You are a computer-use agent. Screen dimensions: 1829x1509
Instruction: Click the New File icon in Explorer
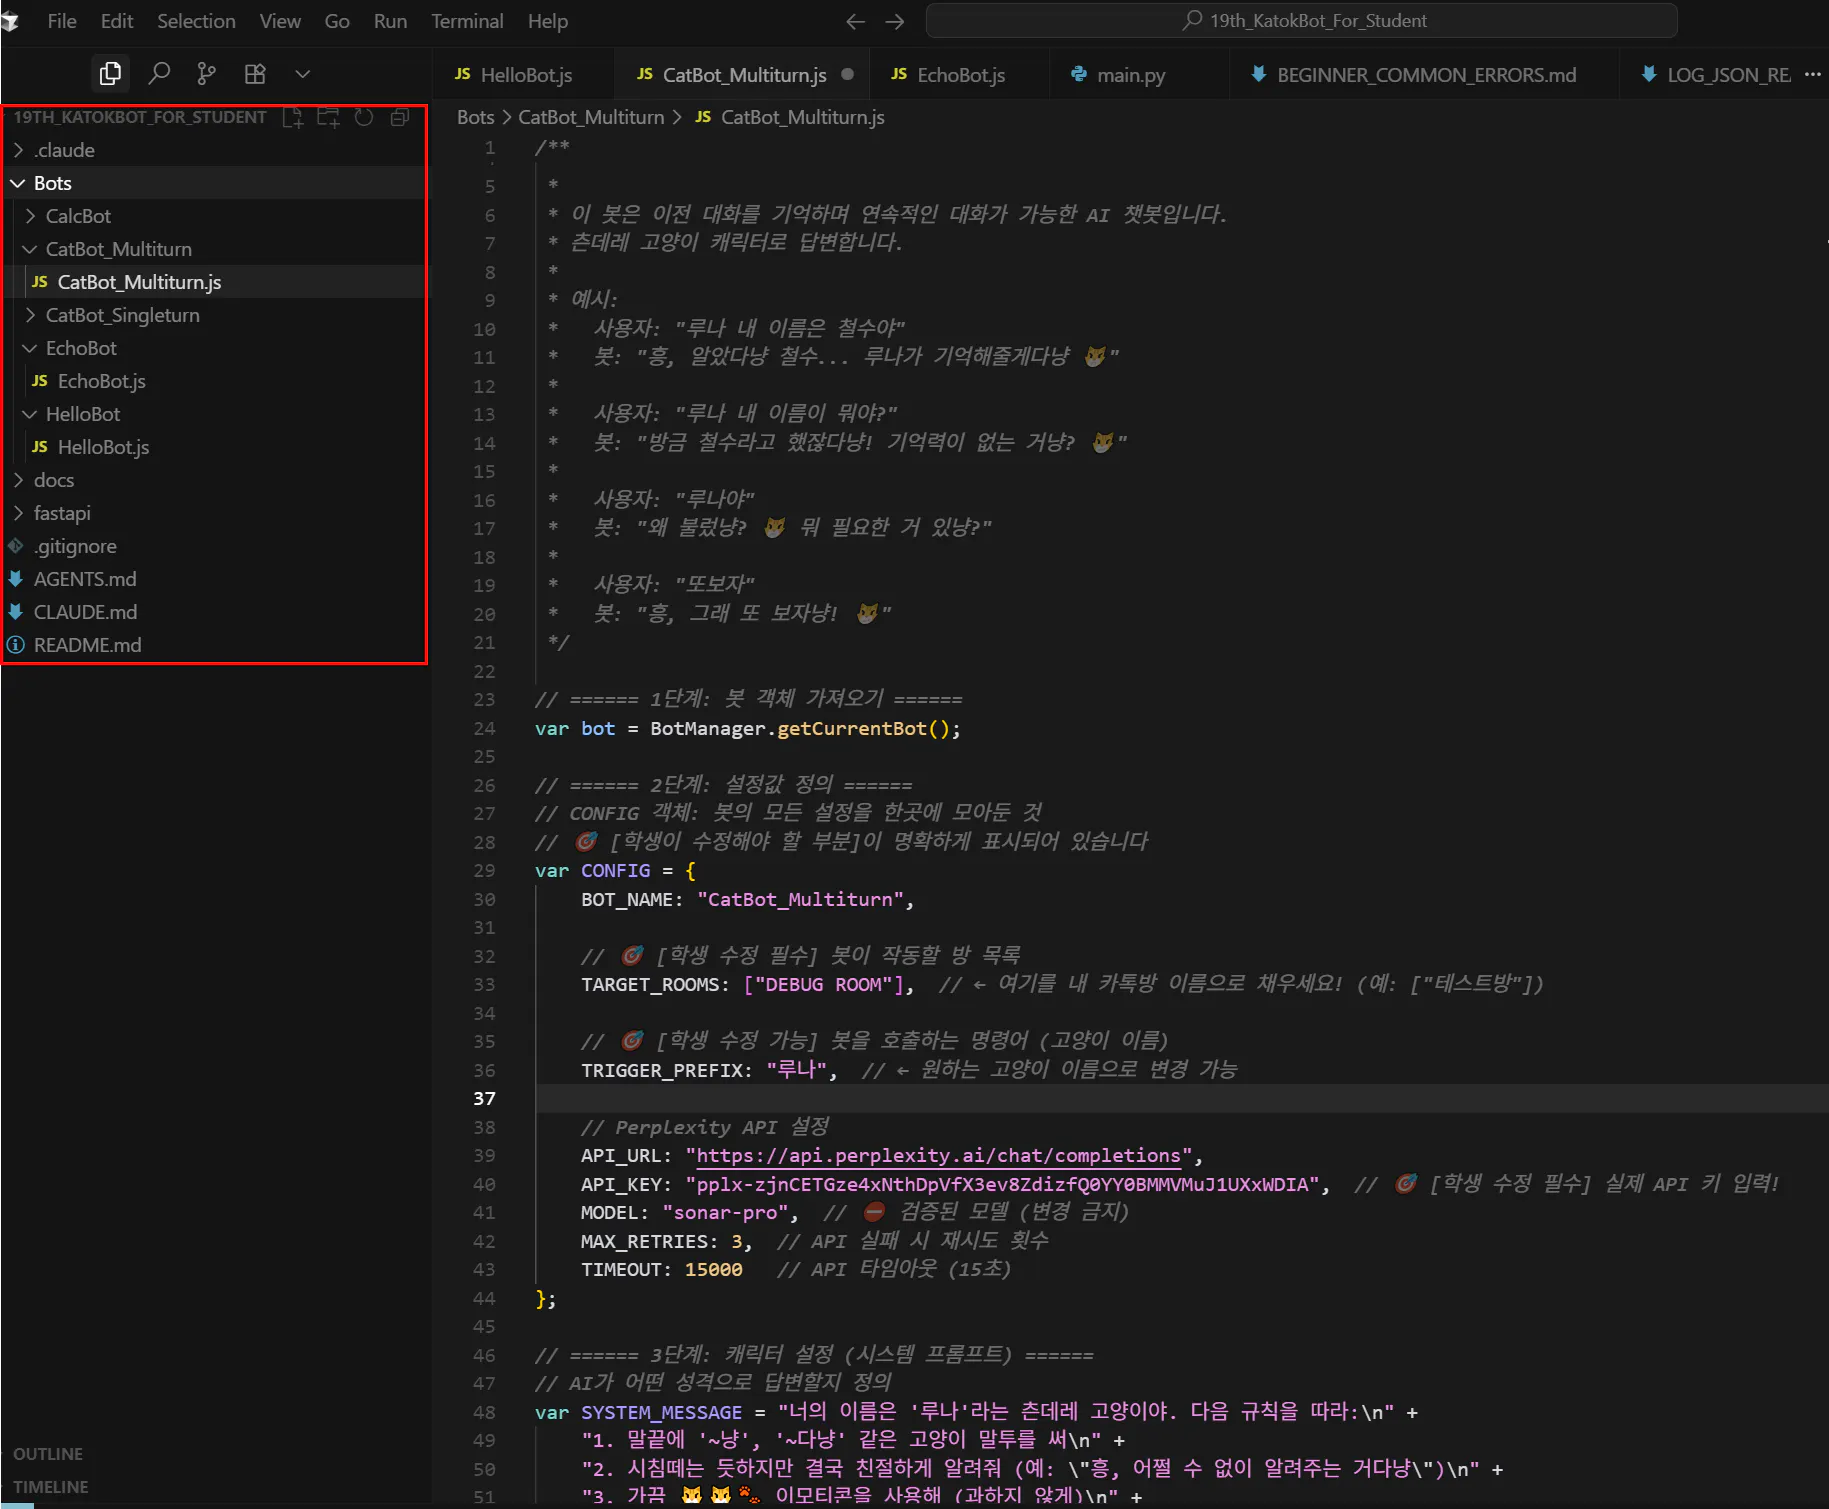pos(292,118)
